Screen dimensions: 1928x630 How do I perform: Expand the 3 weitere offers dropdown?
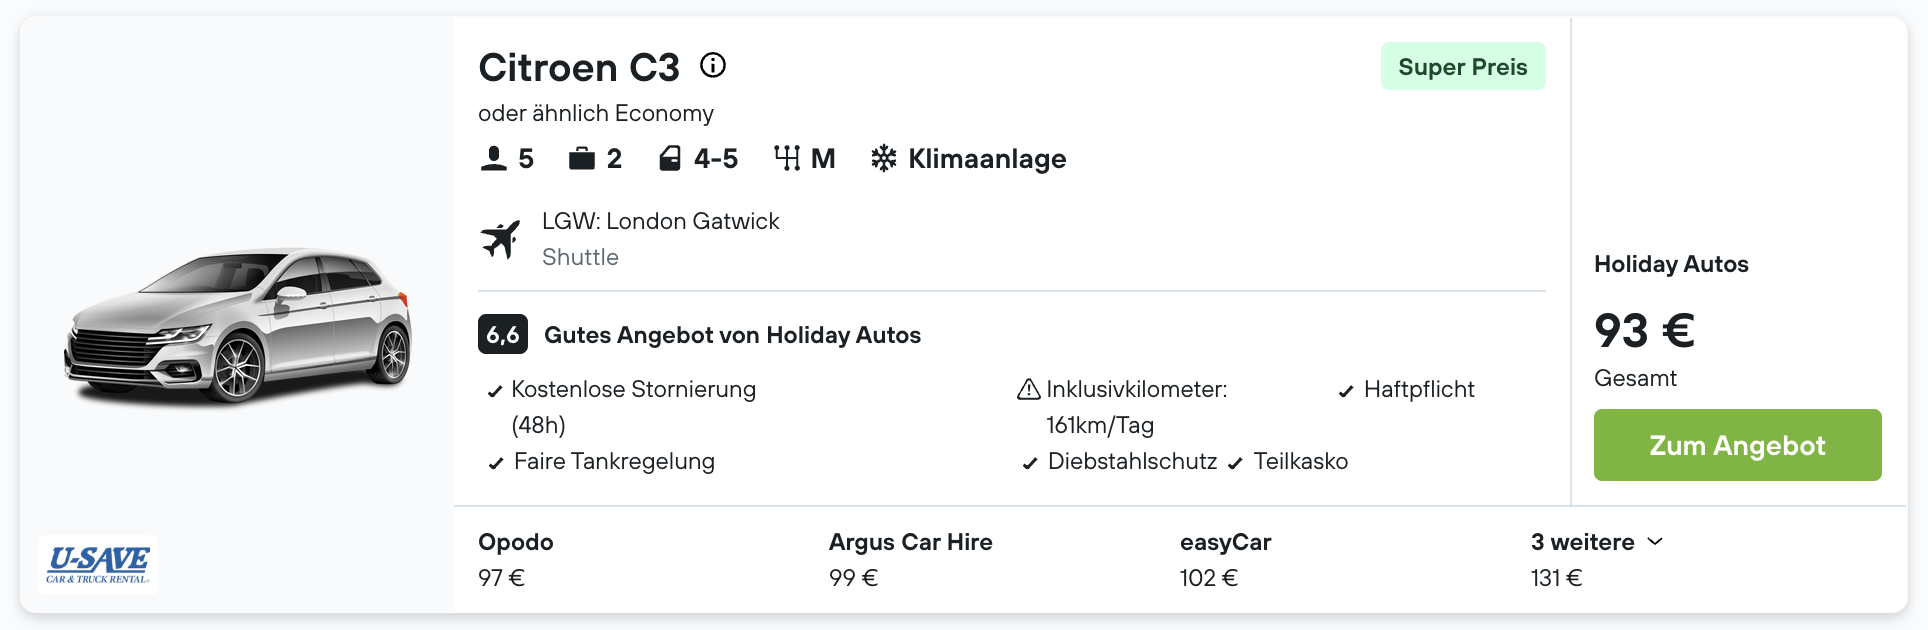pyautogui.click(x=1597, y=542)
